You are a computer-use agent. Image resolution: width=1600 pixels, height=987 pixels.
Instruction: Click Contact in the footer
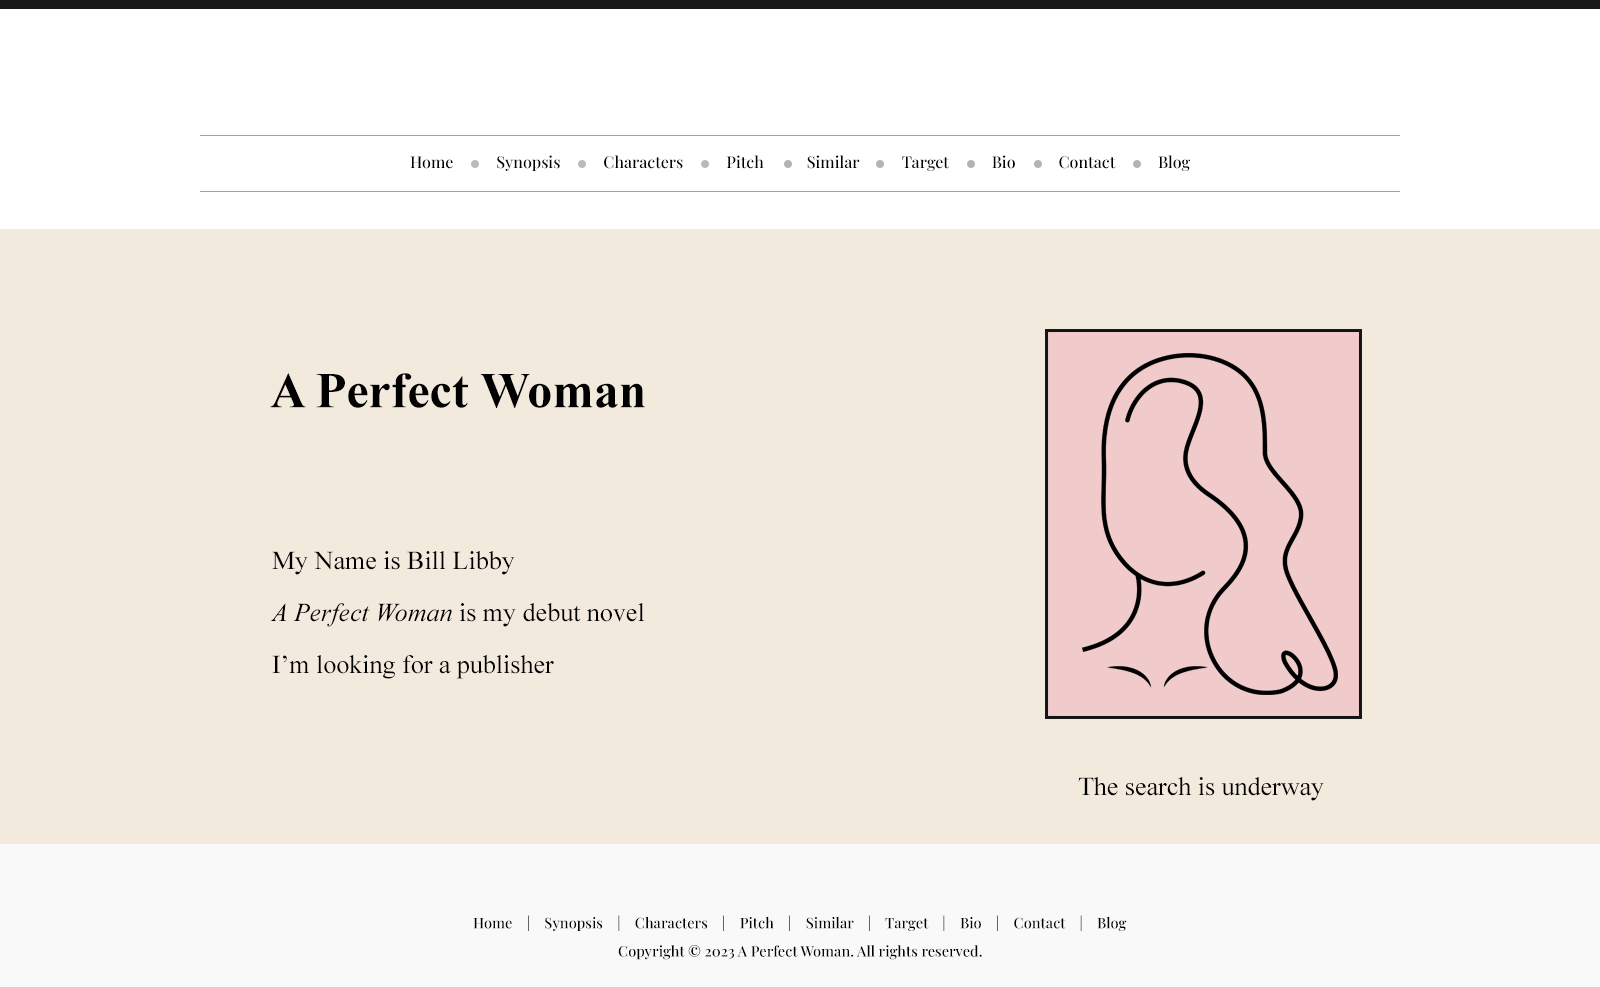tap(1039, 923)
